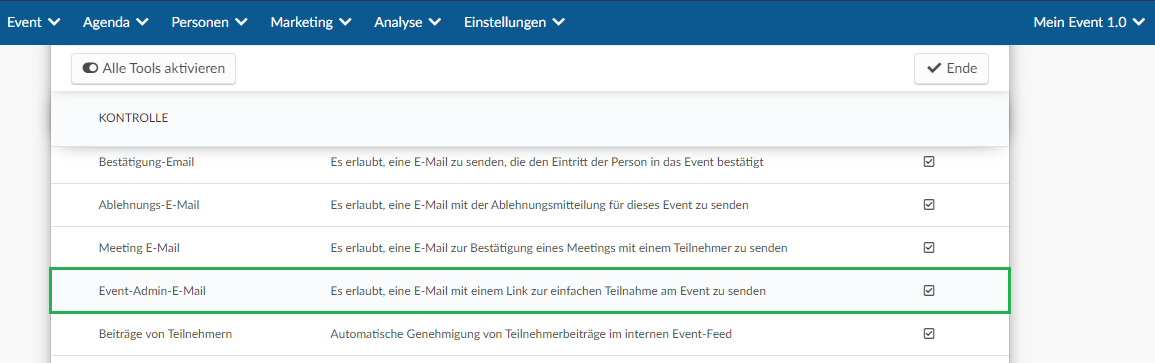
Task: Open the Analyse menu
Action: (x=407, y=22)
